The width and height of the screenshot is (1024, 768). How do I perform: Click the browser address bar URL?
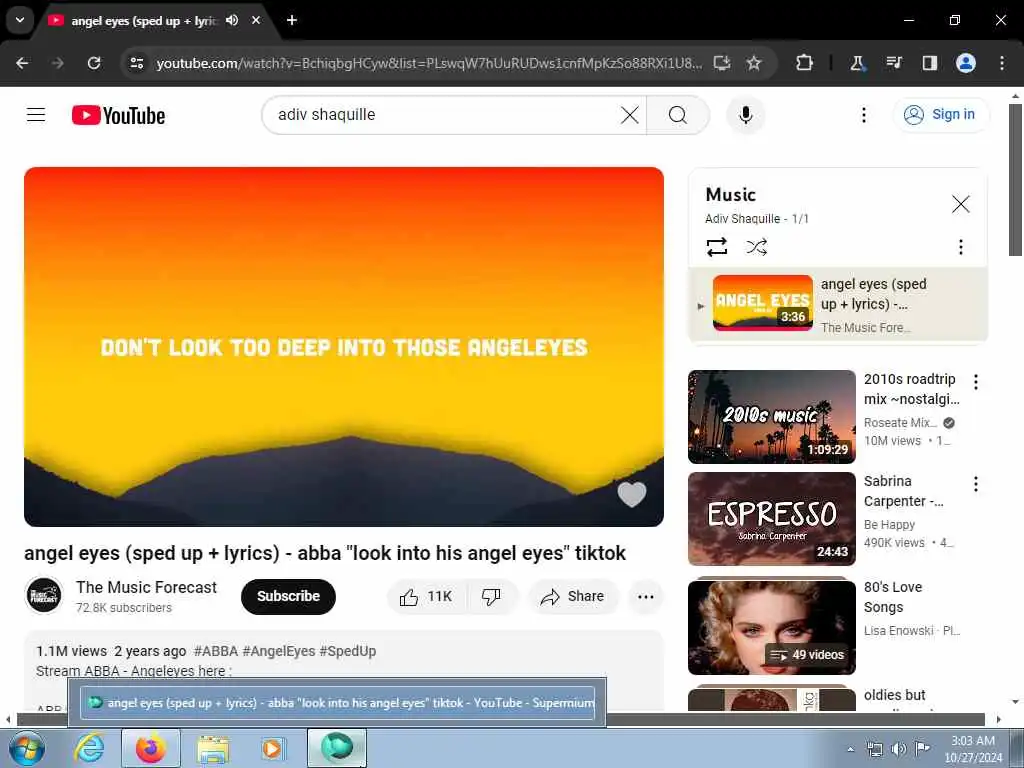(x=429, y=63)
